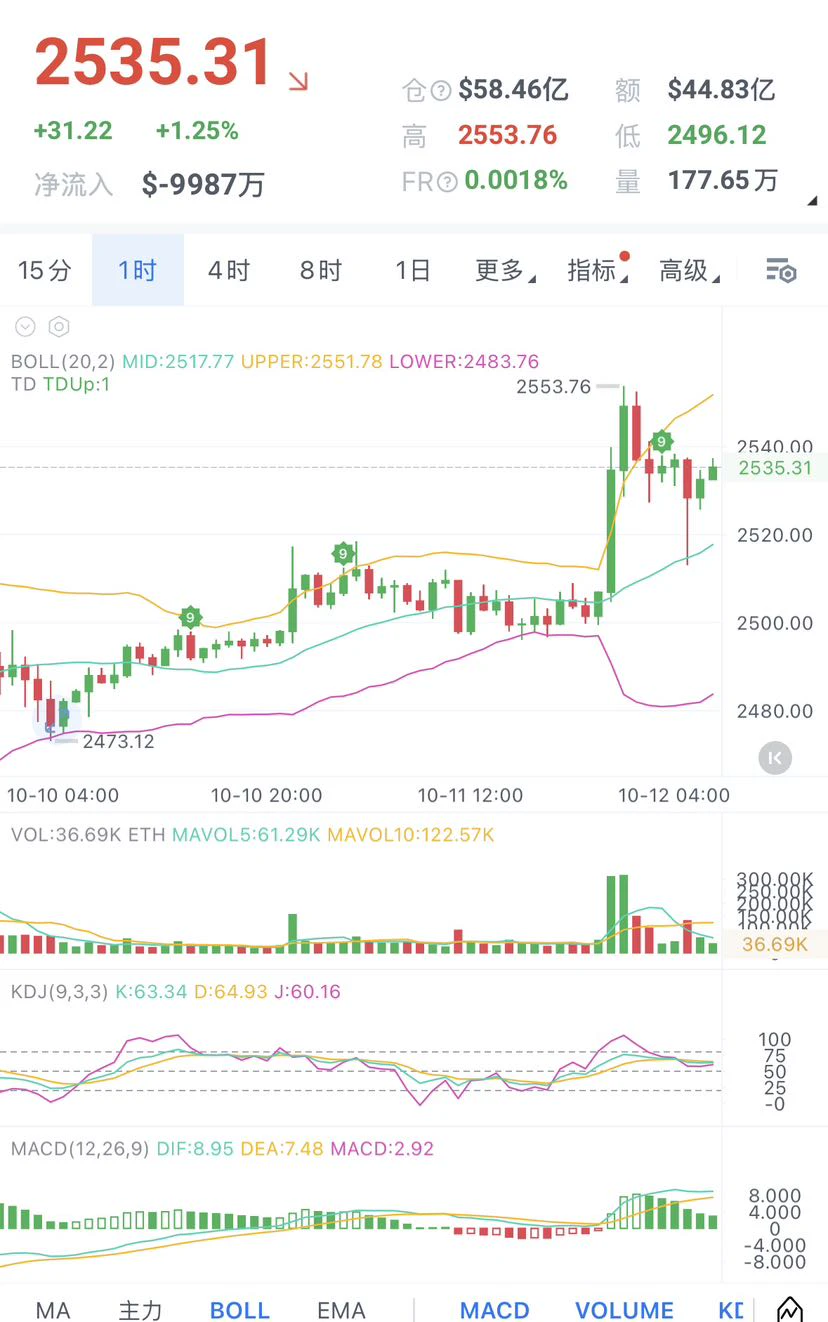Click the question mark next to 仓

tap(441, 91)
